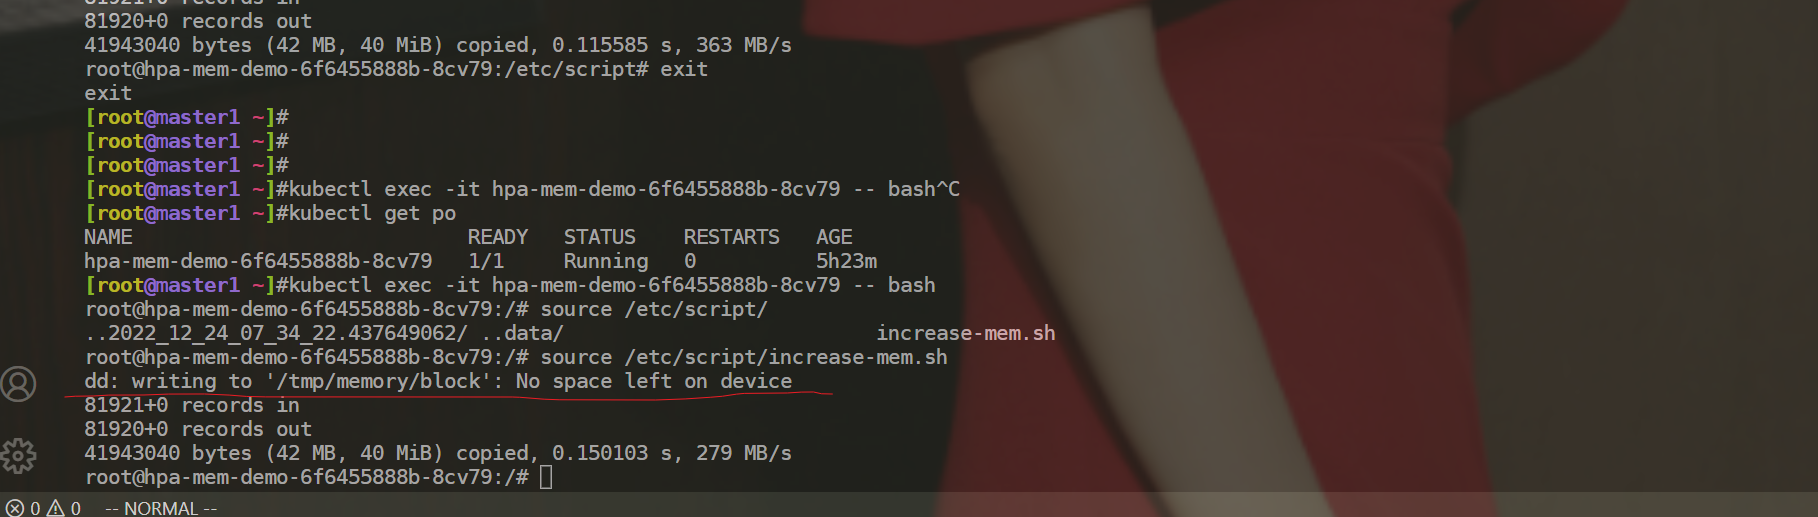Click the warnings triangle icon in the status bar
Viewport: 1818px width, 517px height.
pos(56,508)
